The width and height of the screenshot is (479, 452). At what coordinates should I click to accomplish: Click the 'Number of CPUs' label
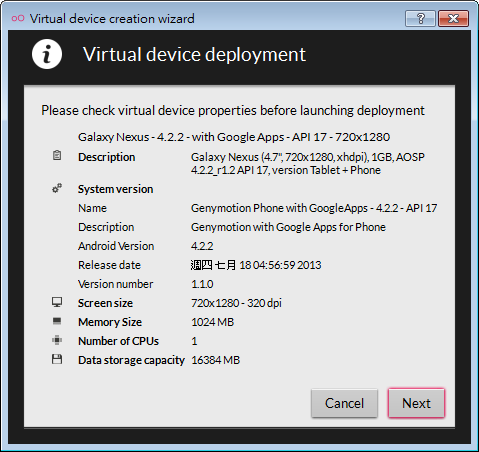coord(118,341)
